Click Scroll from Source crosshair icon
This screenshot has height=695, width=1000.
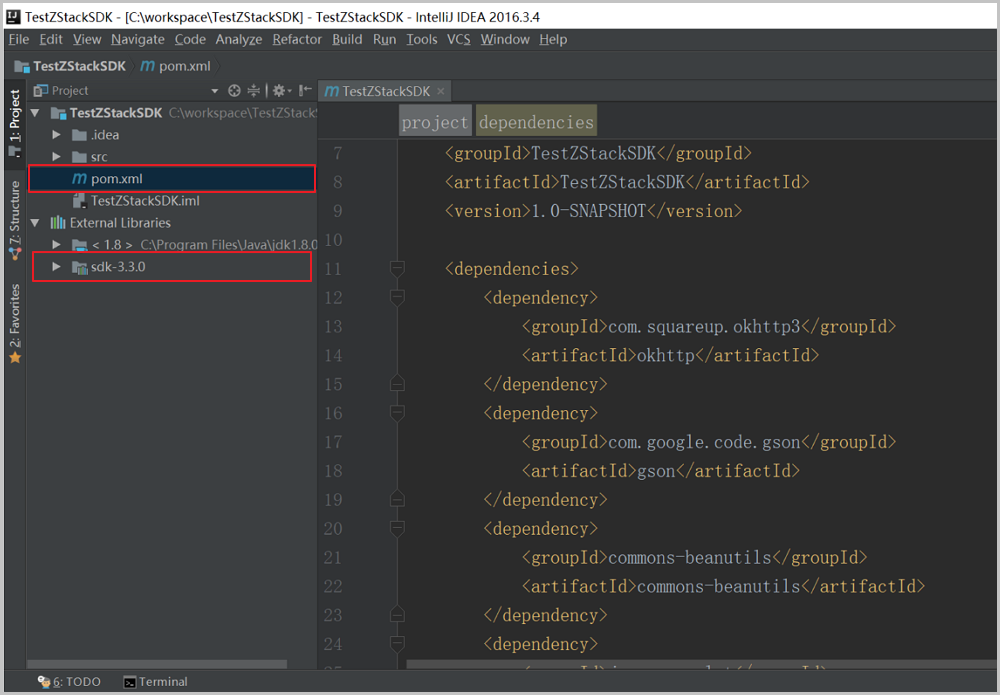click(x=234, y=90)
